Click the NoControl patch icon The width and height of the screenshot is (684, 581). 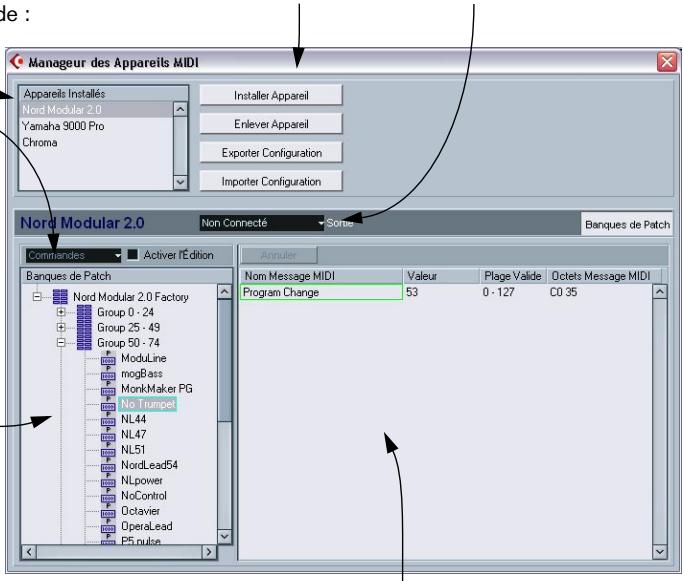(x=108, y=496)
